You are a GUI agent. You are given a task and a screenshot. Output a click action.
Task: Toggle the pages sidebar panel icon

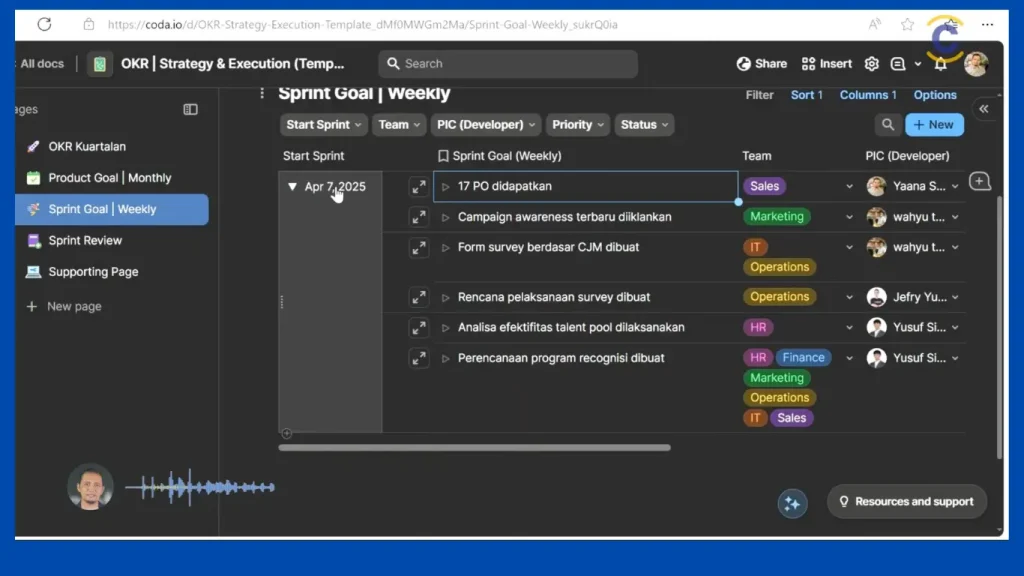click(x=190, y=110)
